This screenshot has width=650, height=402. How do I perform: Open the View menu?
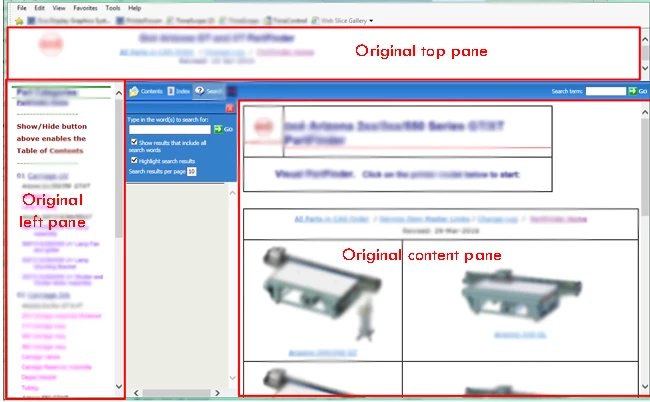pos(59,8)
